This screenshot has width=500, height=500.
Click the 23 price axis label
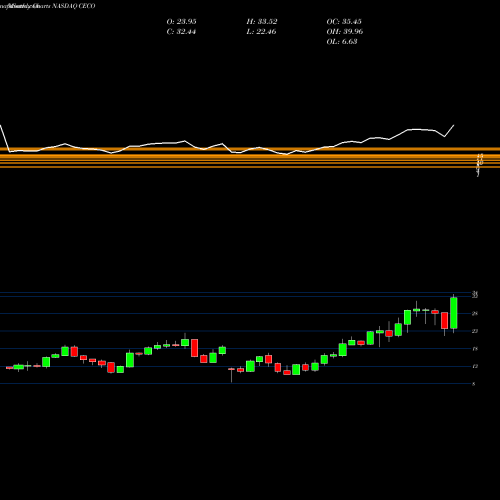[475, 331]
